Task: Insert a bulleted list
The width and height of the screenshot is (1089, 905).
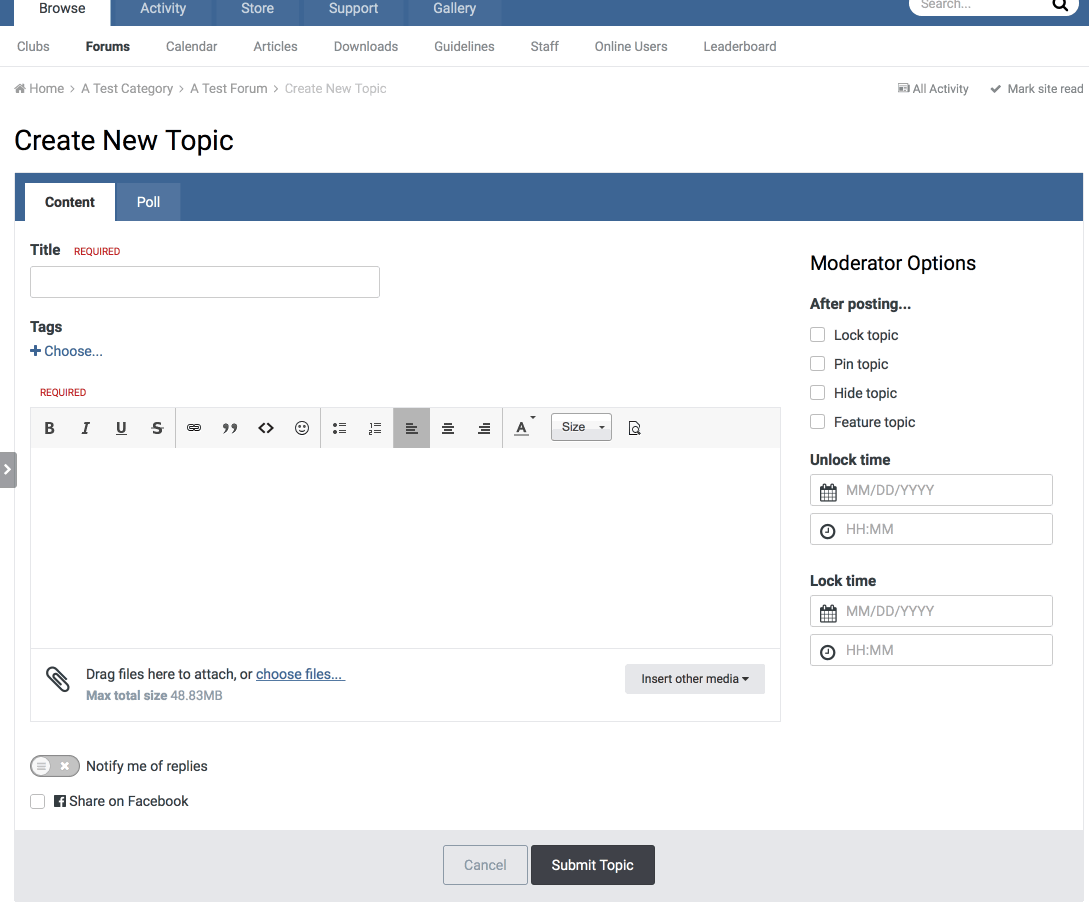Action: [x=339, y=428]
